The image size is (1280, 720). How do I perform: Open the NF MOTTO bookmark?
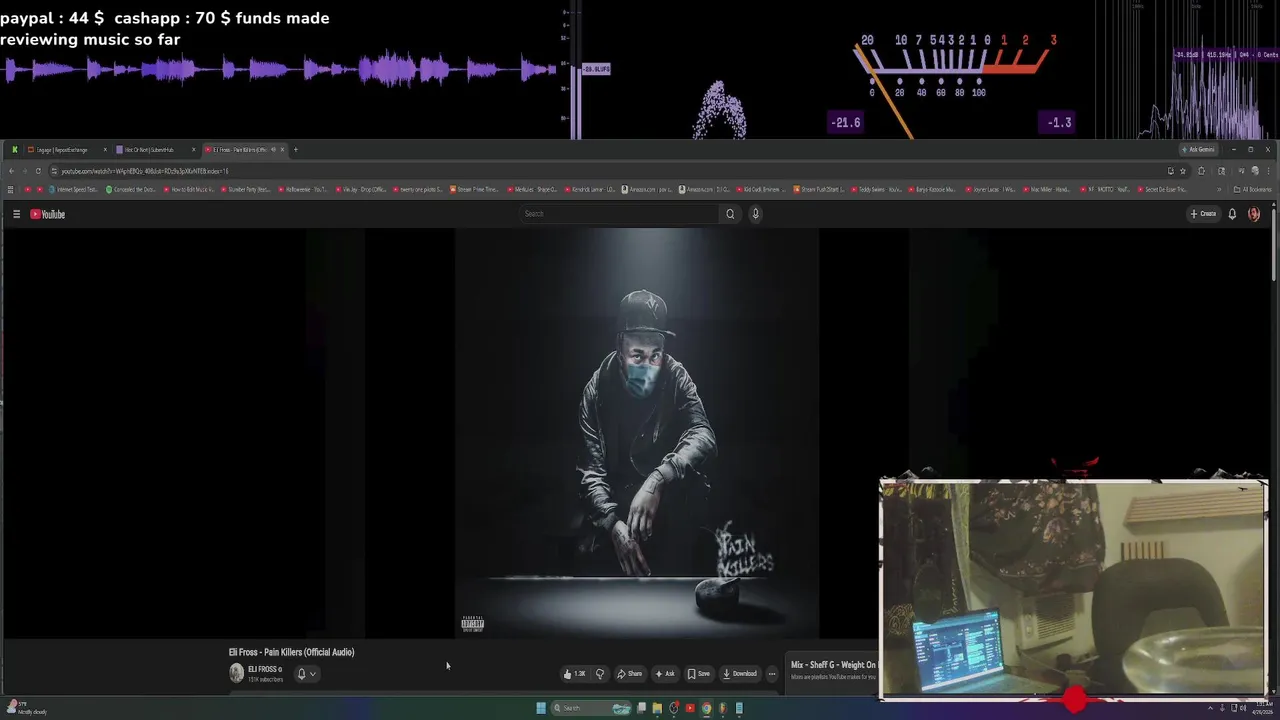(1105, 189)
